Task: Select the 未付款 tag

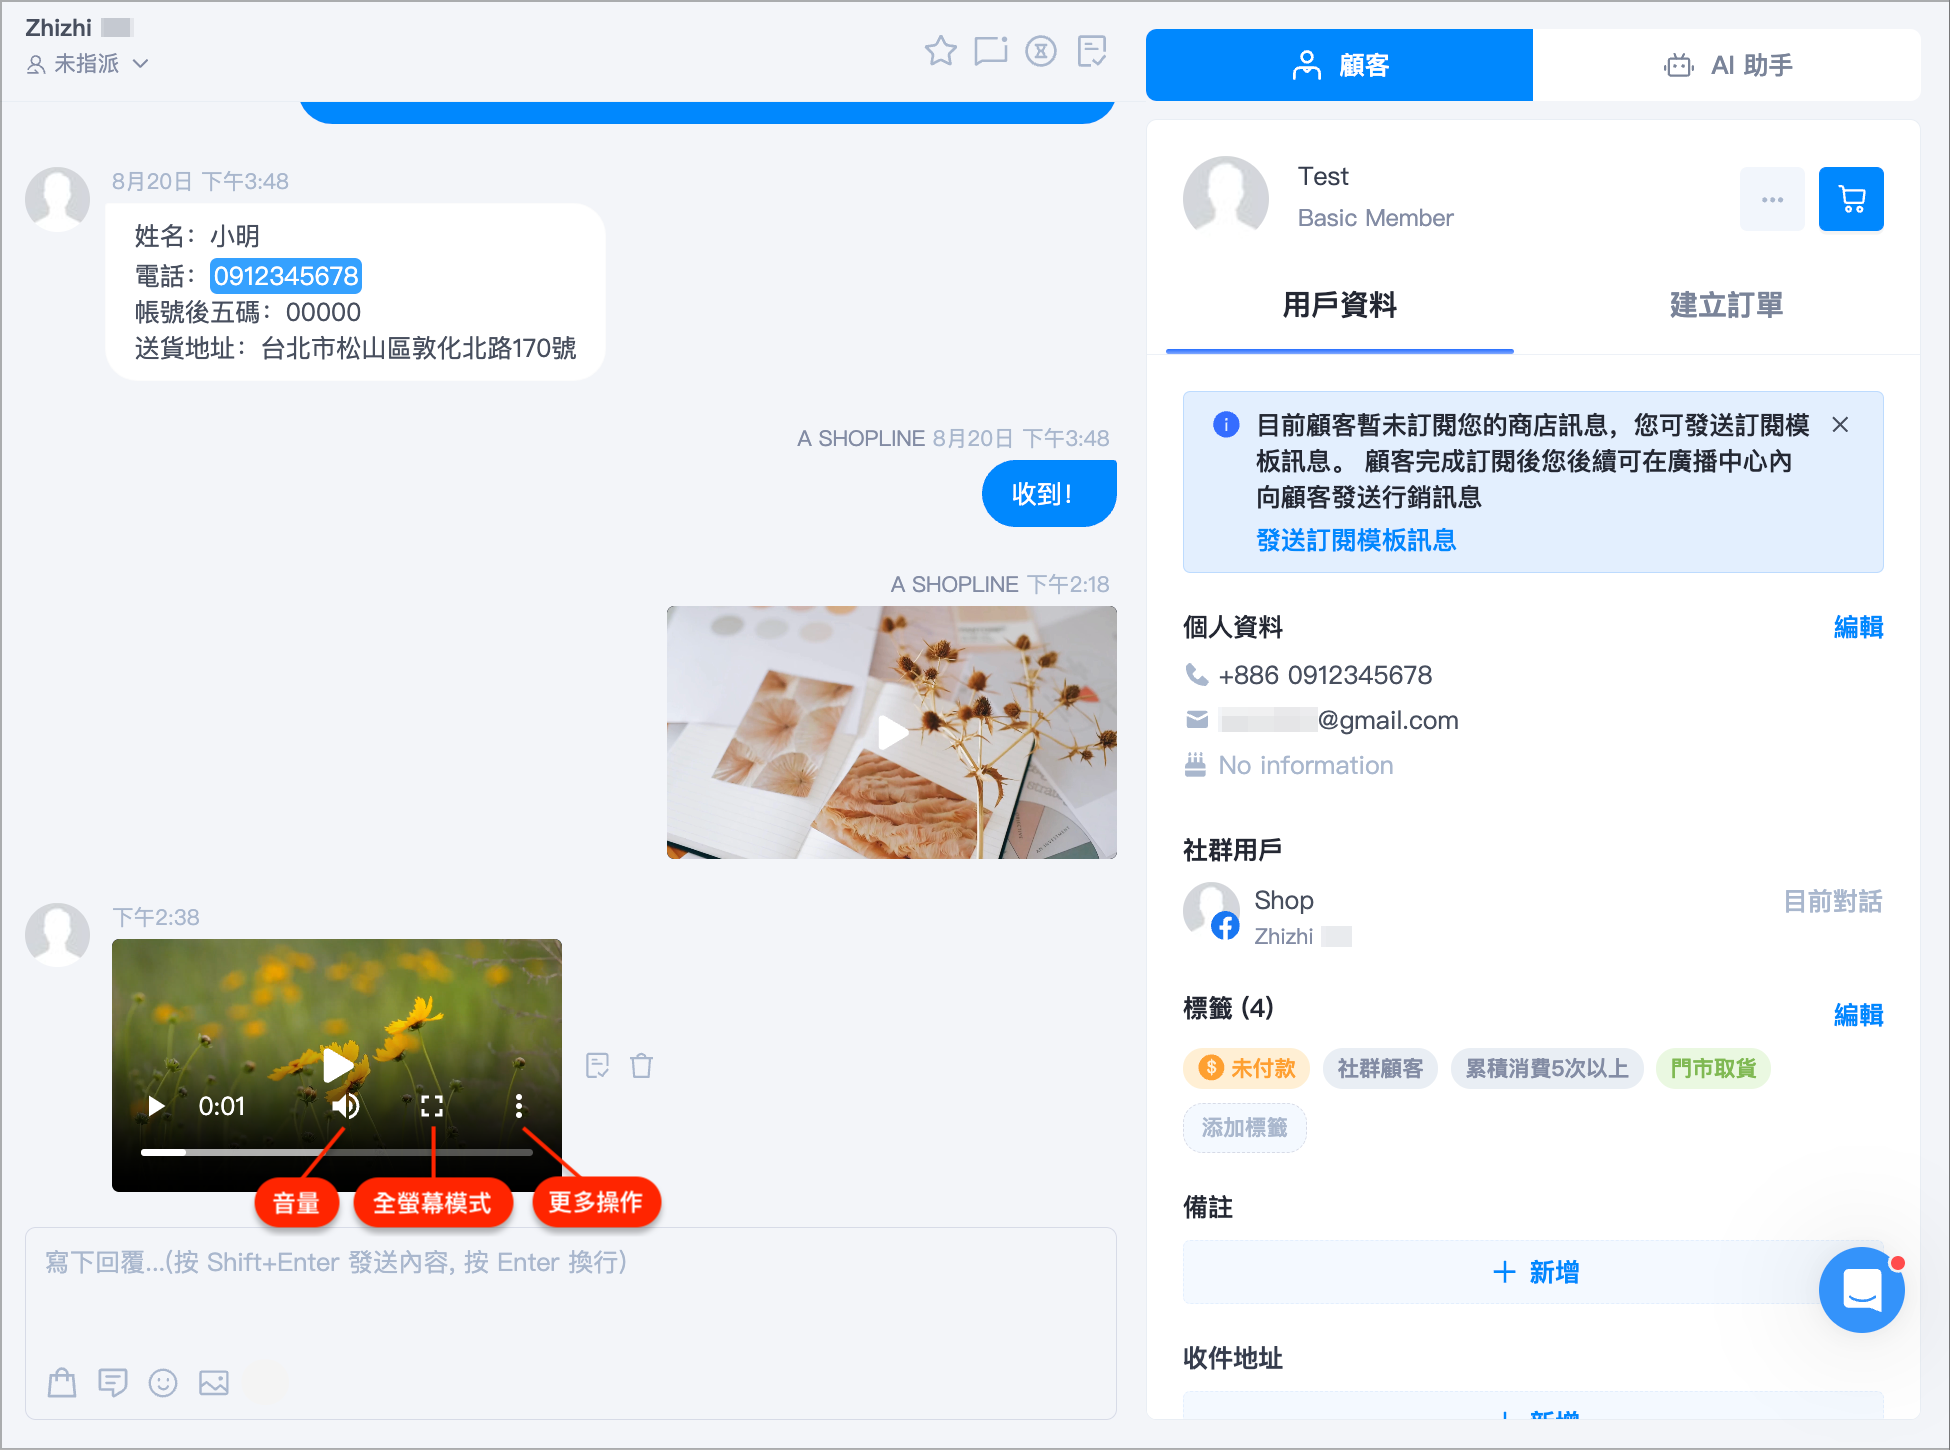Action: point(1247,1068)
